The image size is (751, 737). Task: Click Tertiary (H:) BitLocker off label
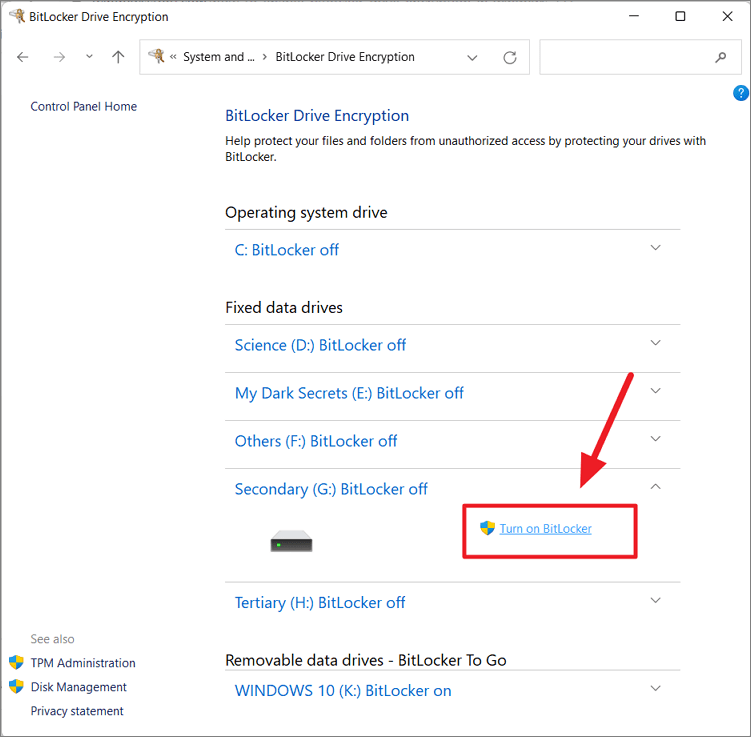(320, 602)
